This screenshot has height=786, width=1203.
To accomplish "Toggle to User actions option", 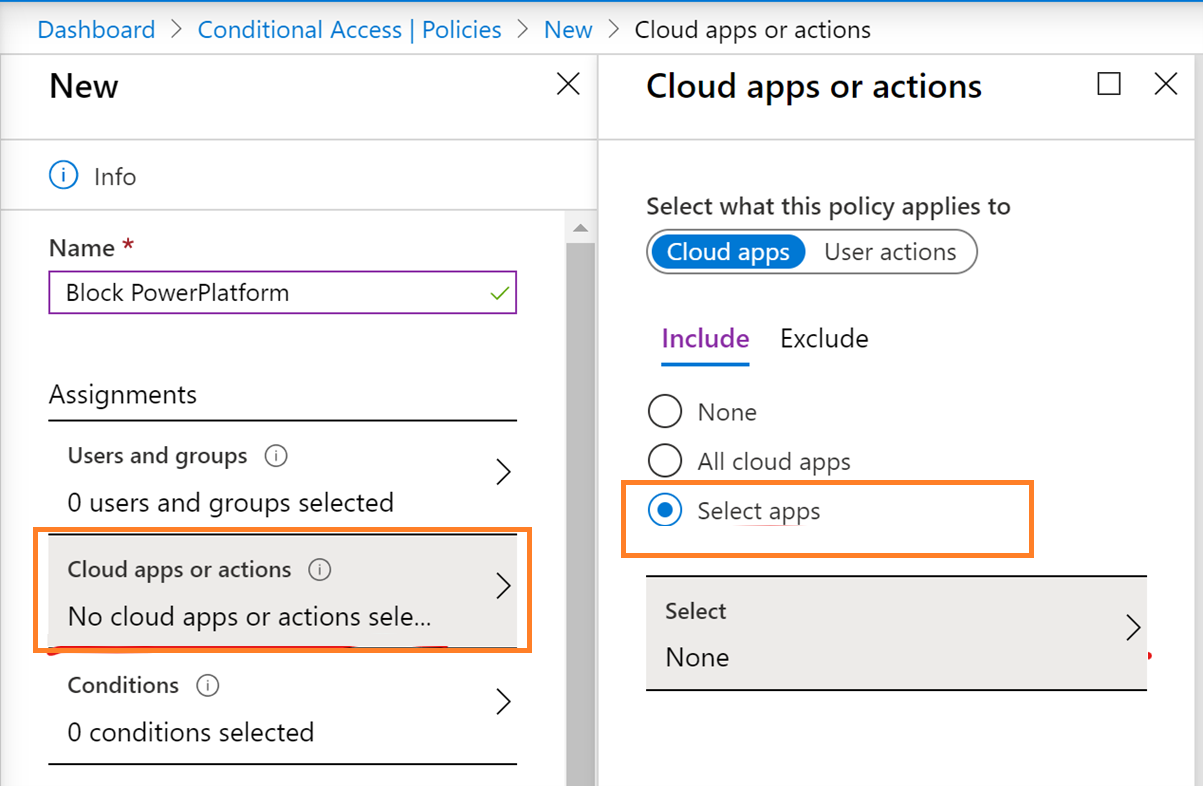I will click(x=890, y=252).
